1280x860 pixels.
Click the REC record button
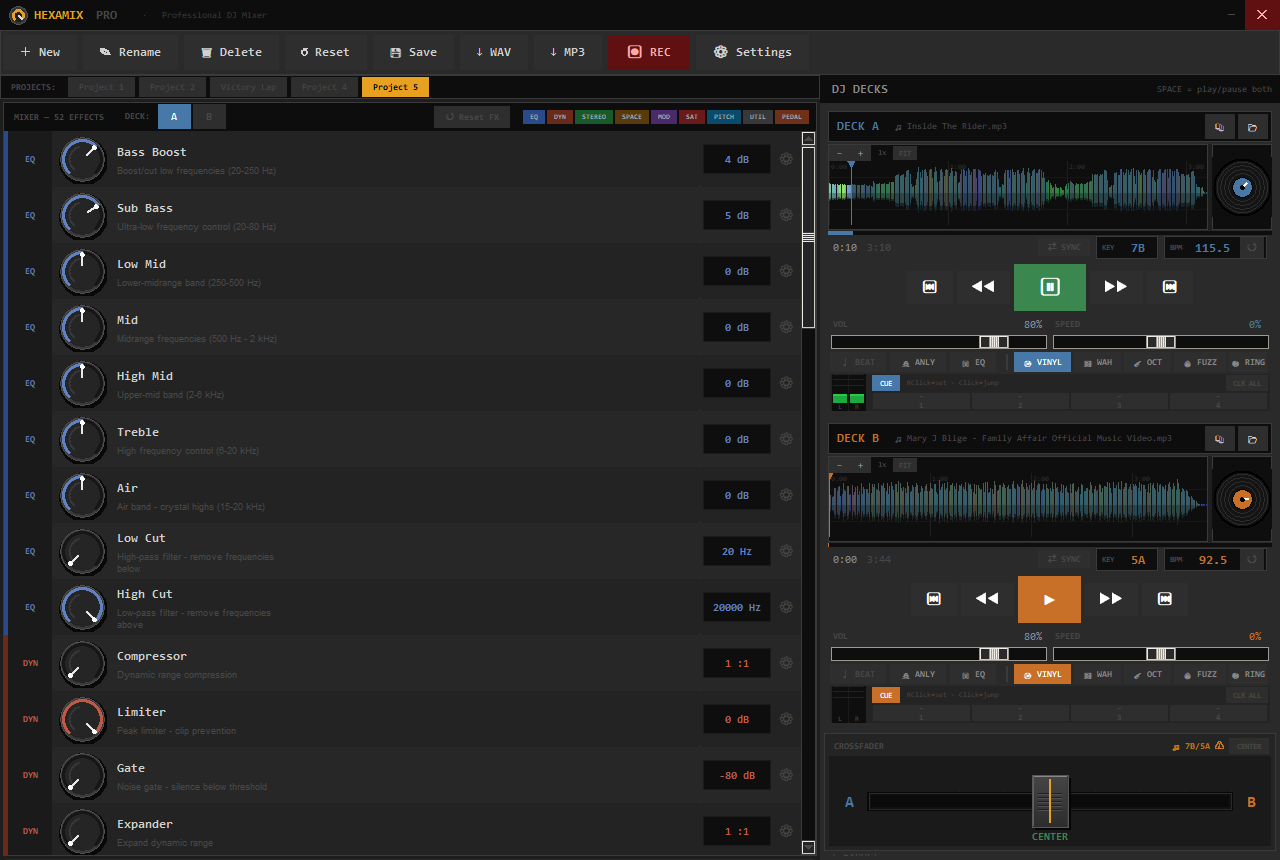[649, 52]
